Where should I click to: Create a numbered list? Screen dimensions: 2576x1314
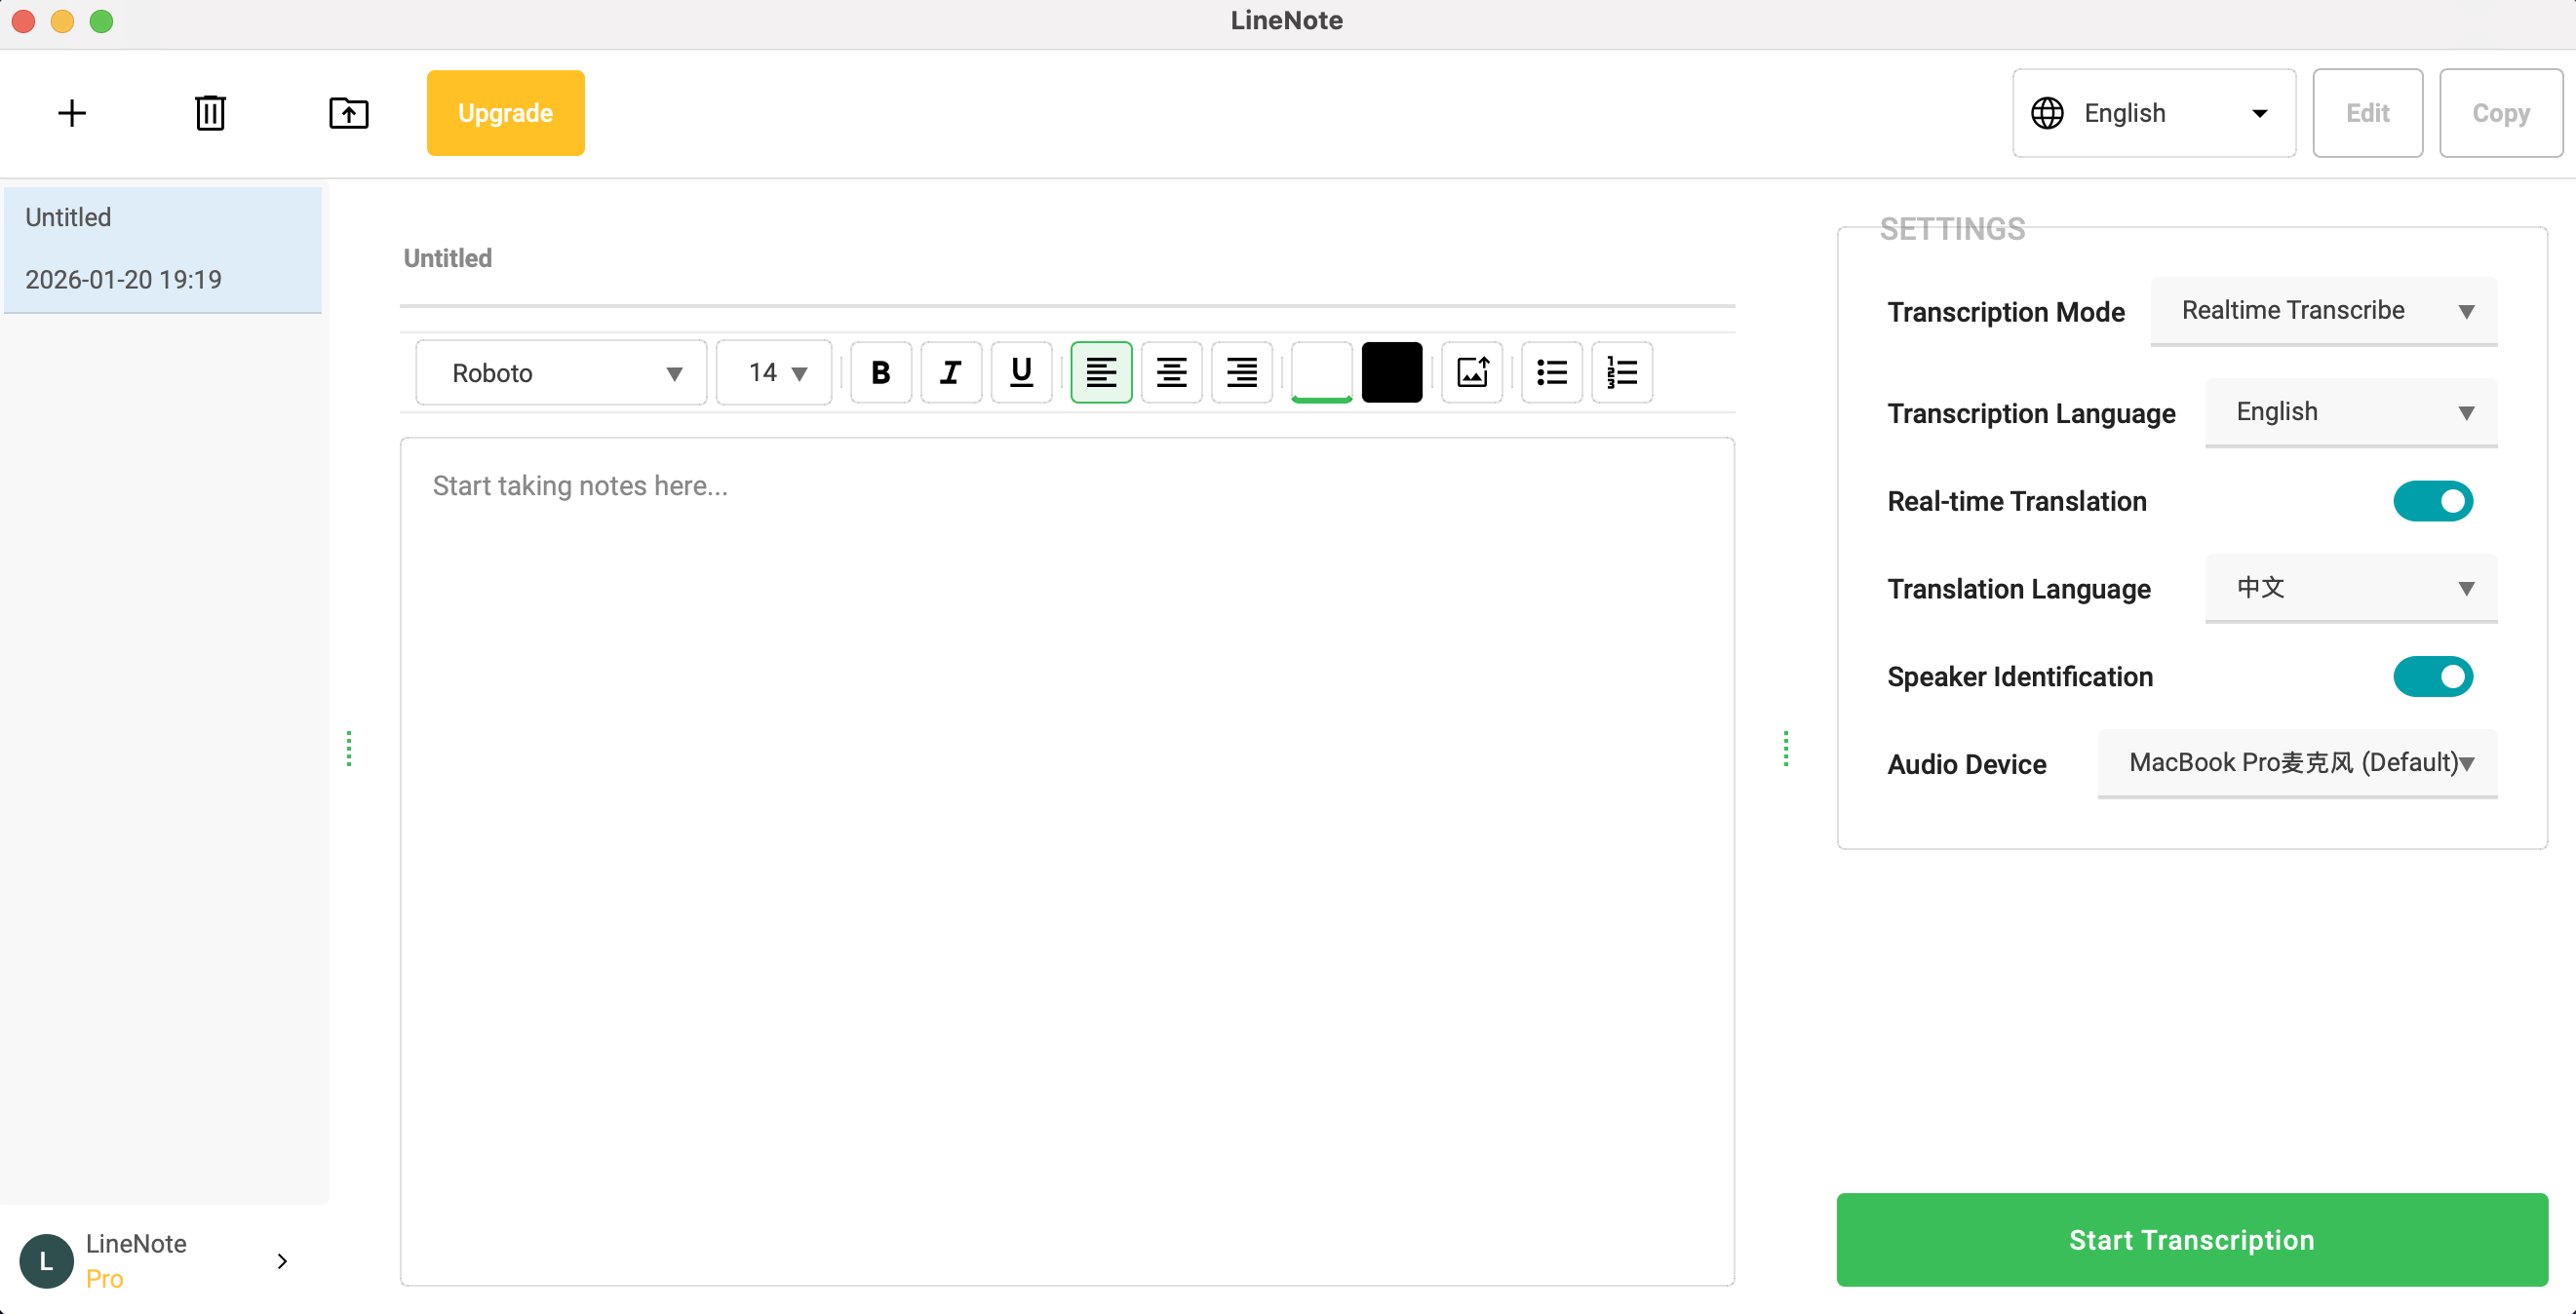(x=1622, y=373)
